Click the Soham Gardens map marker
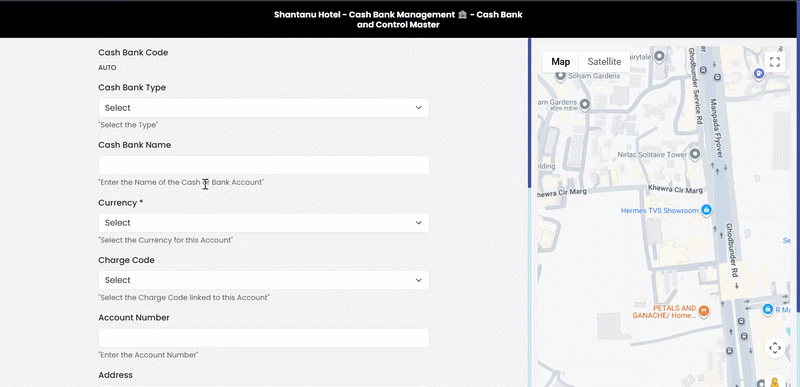This screenshot has width=800, height=387. pos(560,76)
